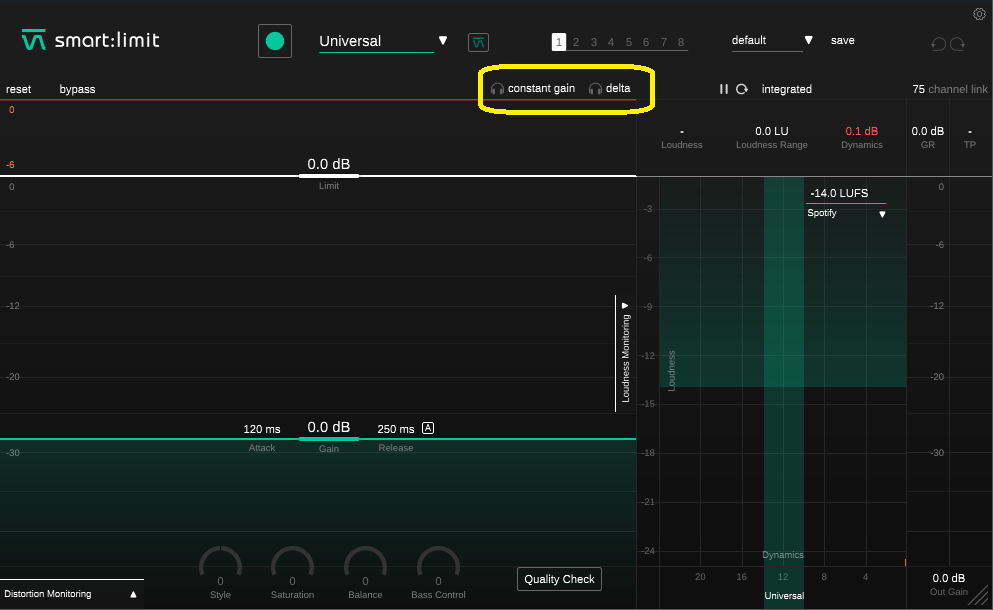
Task: Click the reset button
Action: [18, 89]
